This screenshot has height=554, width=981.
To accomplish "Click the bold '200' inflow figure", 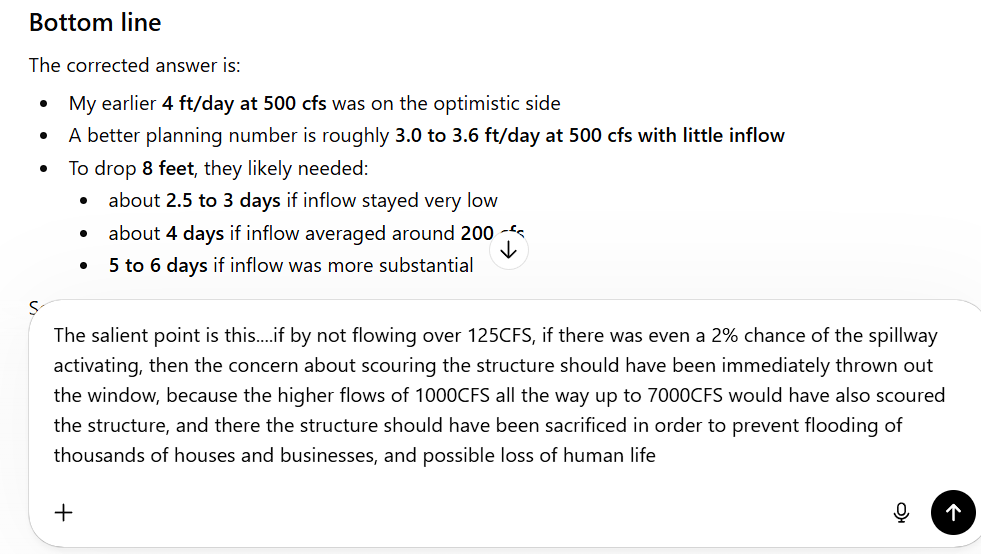I will (477, 233).
